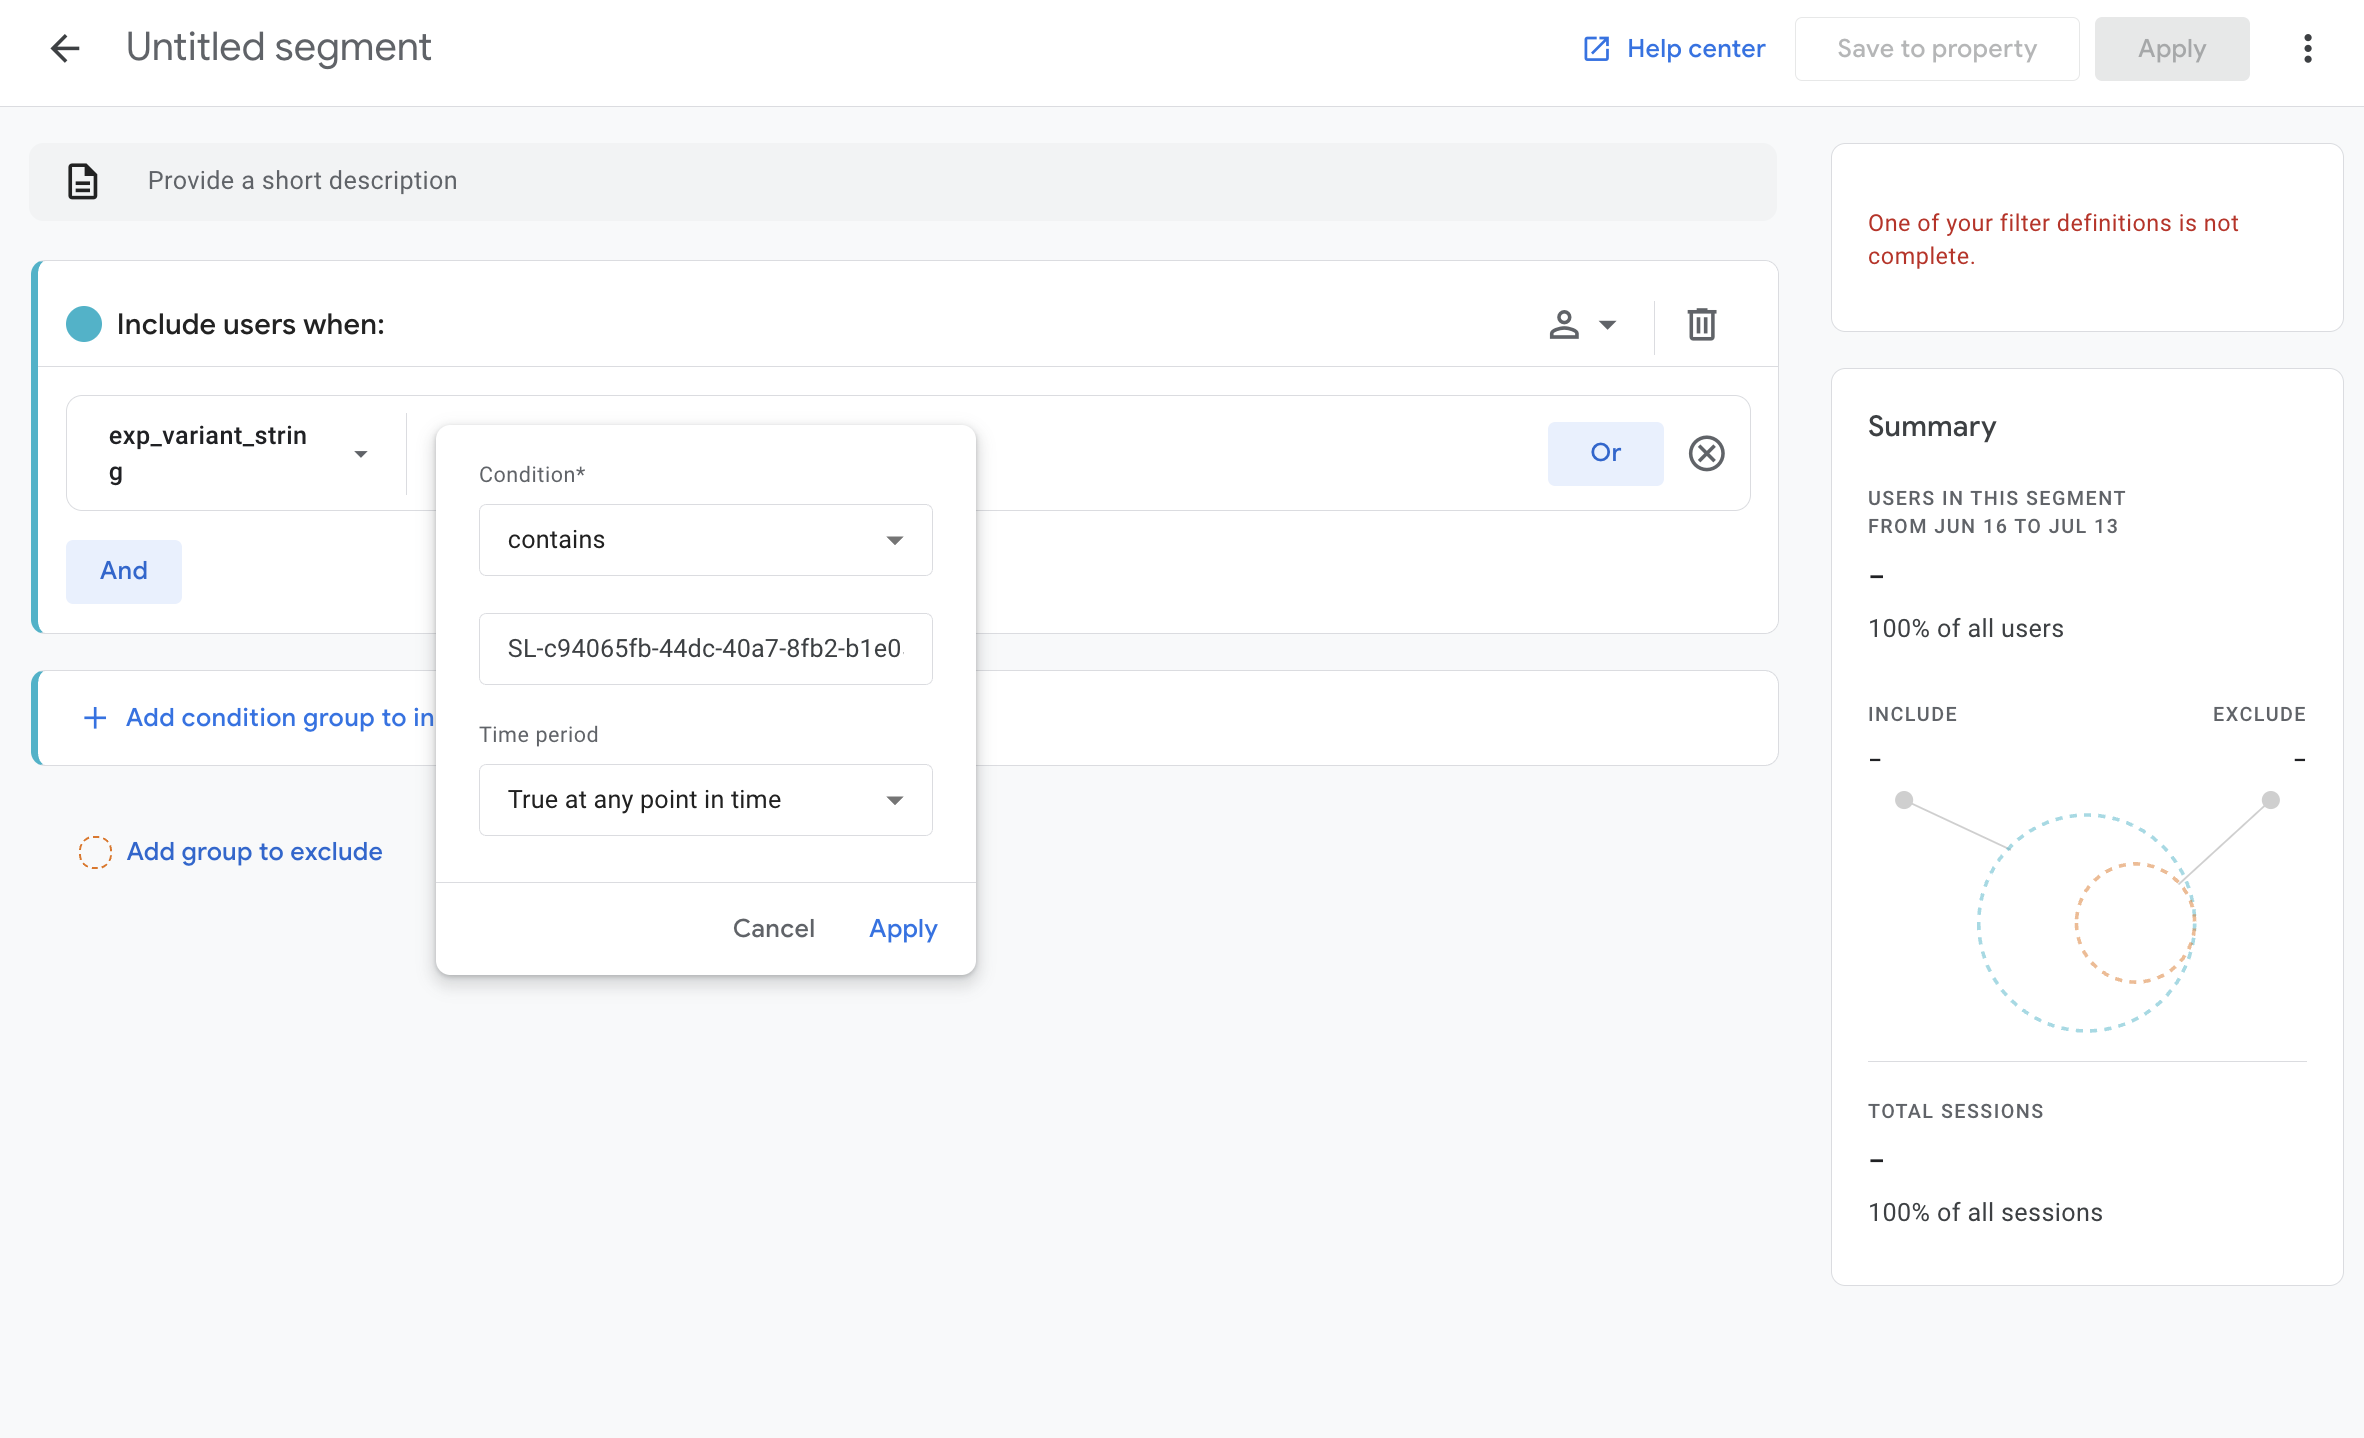Click the user scope person icon
The image size is (2364, 1438).
[1564, 324]
